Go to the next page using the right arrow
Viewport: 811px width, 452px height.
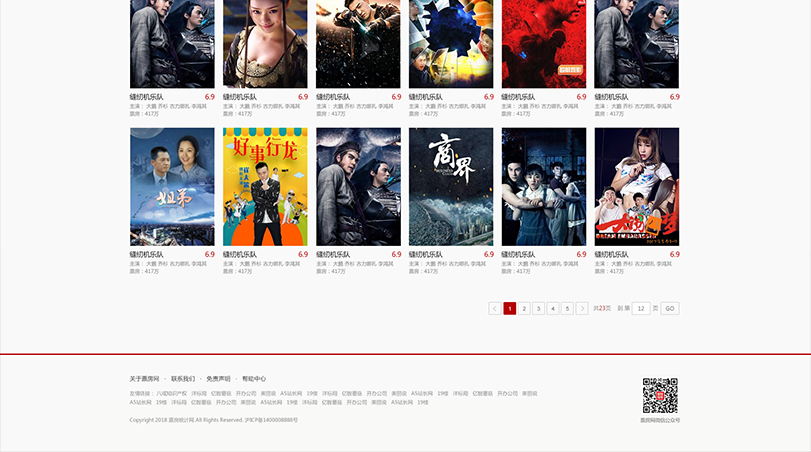(x=582, y=308)
